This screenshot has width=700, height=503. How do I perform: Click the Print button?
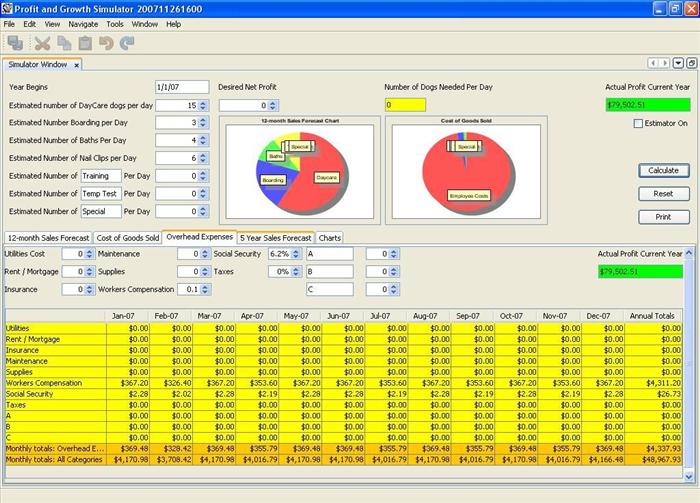click(663, 217)
